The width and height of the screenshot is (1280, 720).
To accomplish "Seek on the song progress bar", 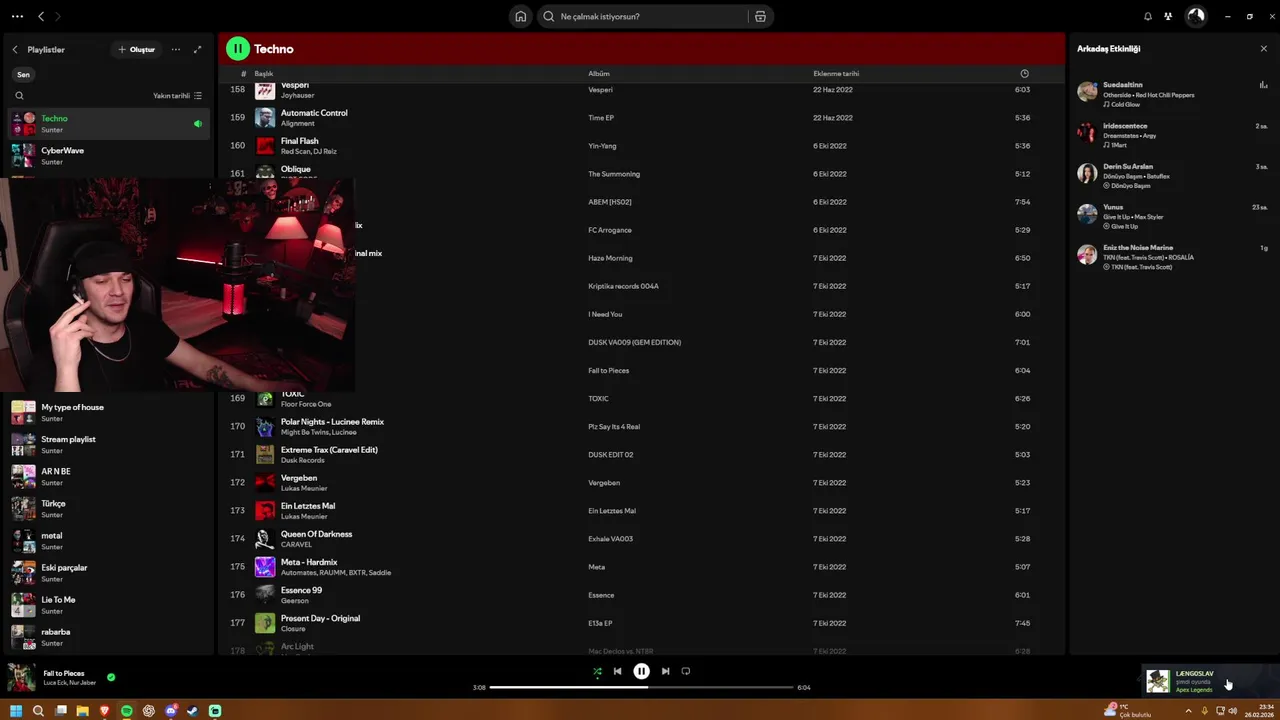I will [641, 687].
